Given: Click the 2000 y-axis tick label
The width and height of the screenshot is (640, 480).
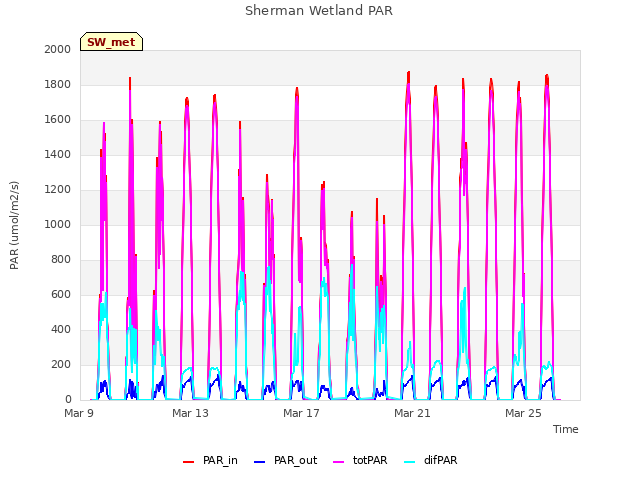Looking at the screenshot, I should pos(58,49).
